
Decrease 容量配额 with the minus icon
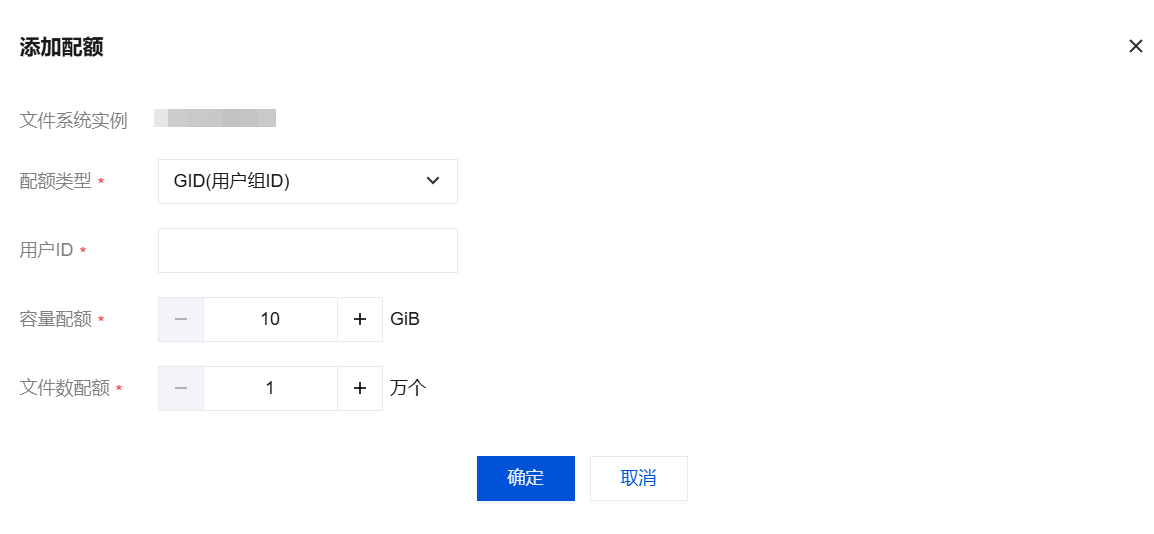(181, 319)
